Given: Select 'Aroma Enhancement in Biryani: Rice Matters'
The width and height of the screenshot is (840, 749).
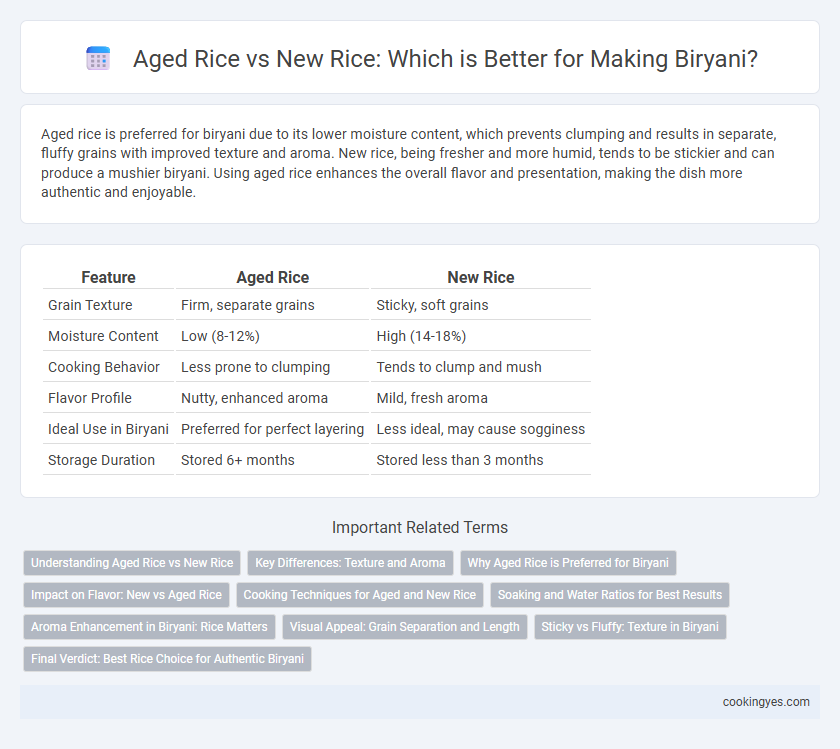Looking at the screenshot, I should 149,627.
